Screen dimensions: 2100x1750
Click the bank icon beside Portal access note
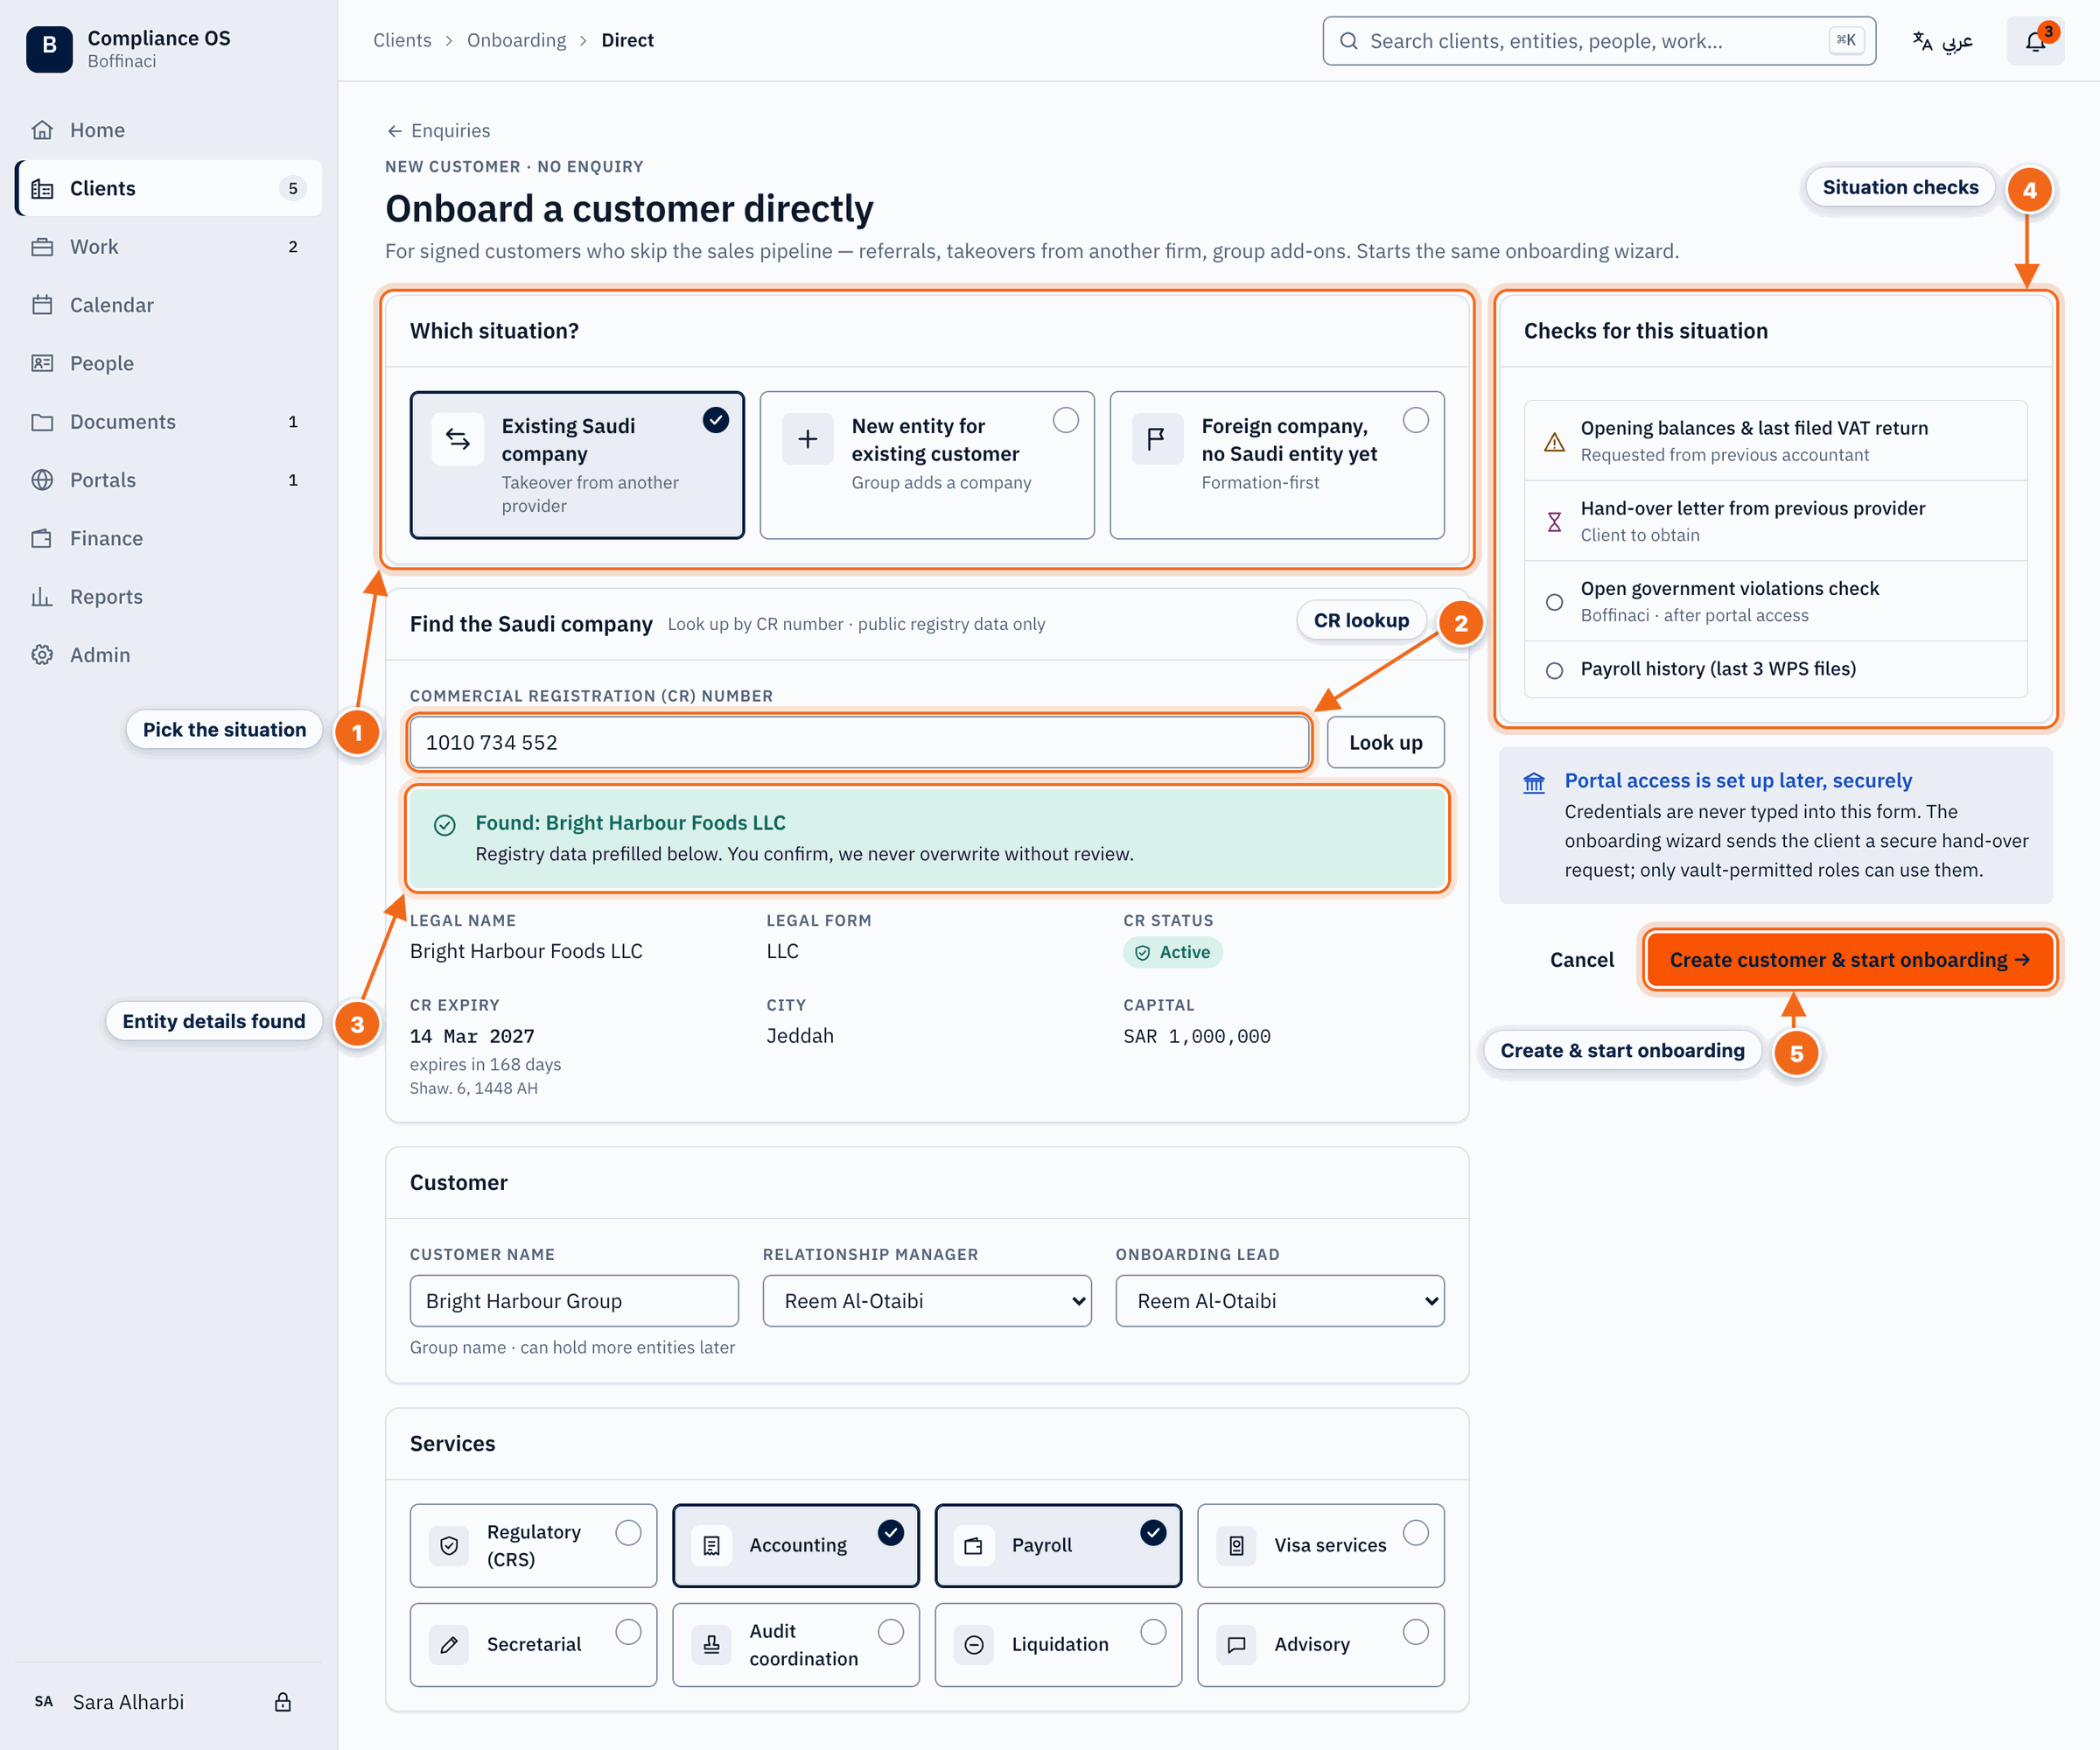pos(1534,782)
